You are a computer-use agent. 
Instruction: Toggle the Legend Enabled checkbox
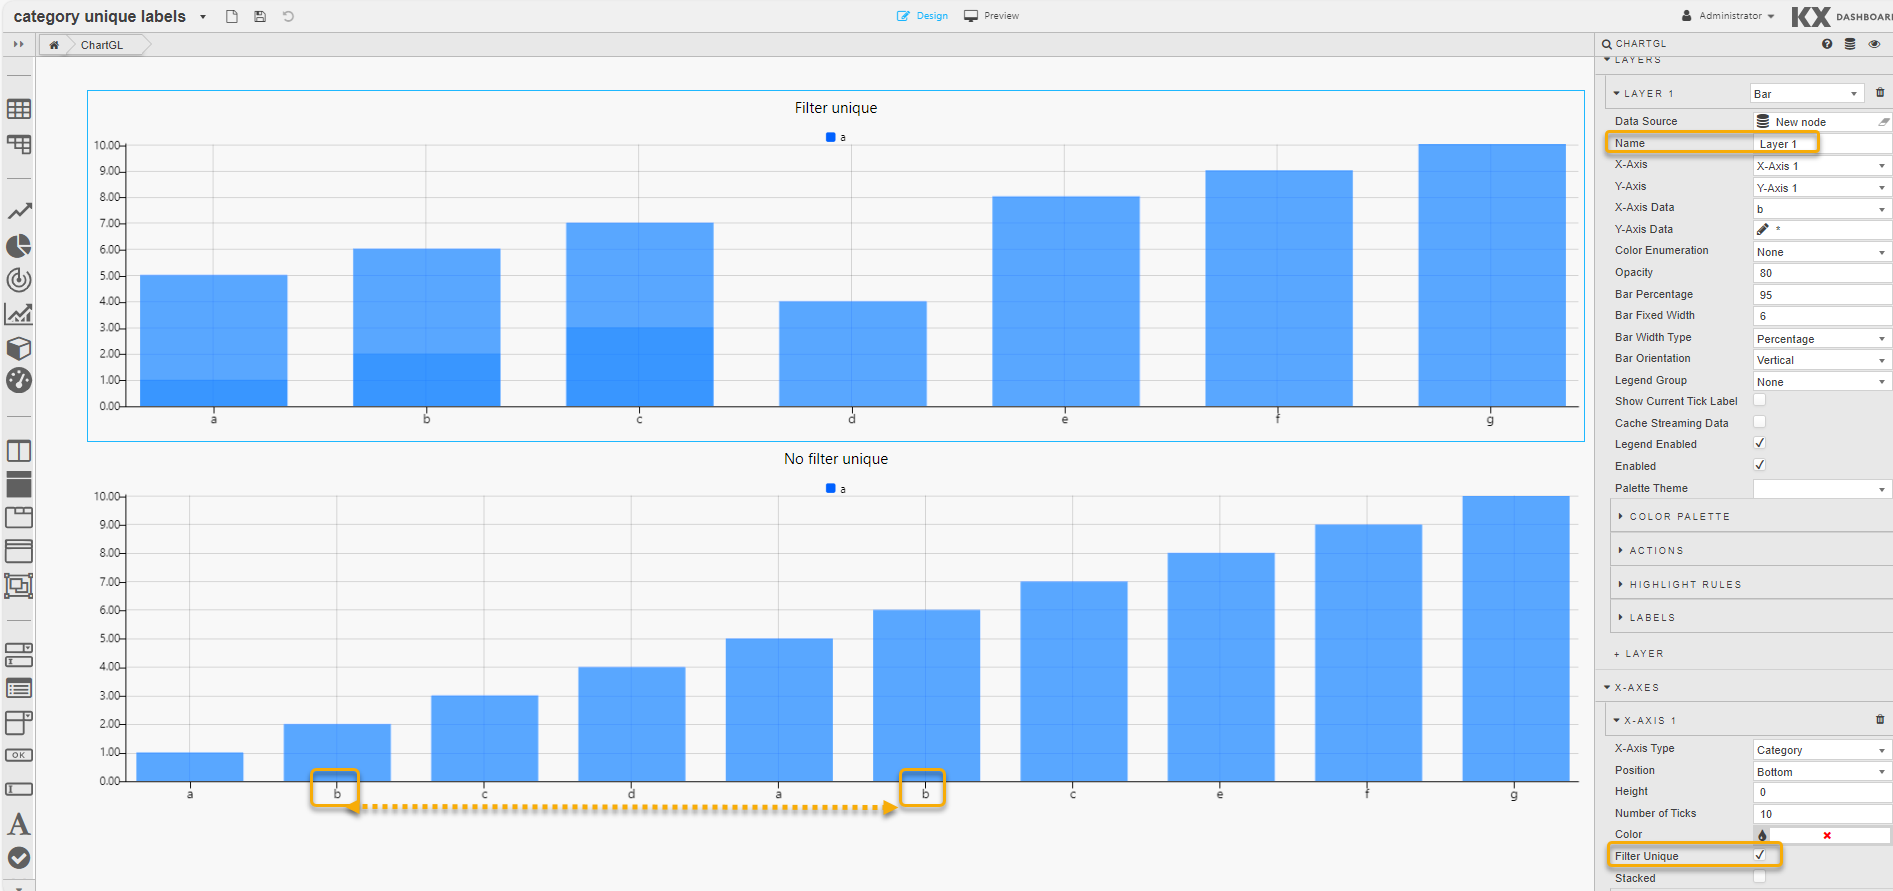[x=1760, y=444]
